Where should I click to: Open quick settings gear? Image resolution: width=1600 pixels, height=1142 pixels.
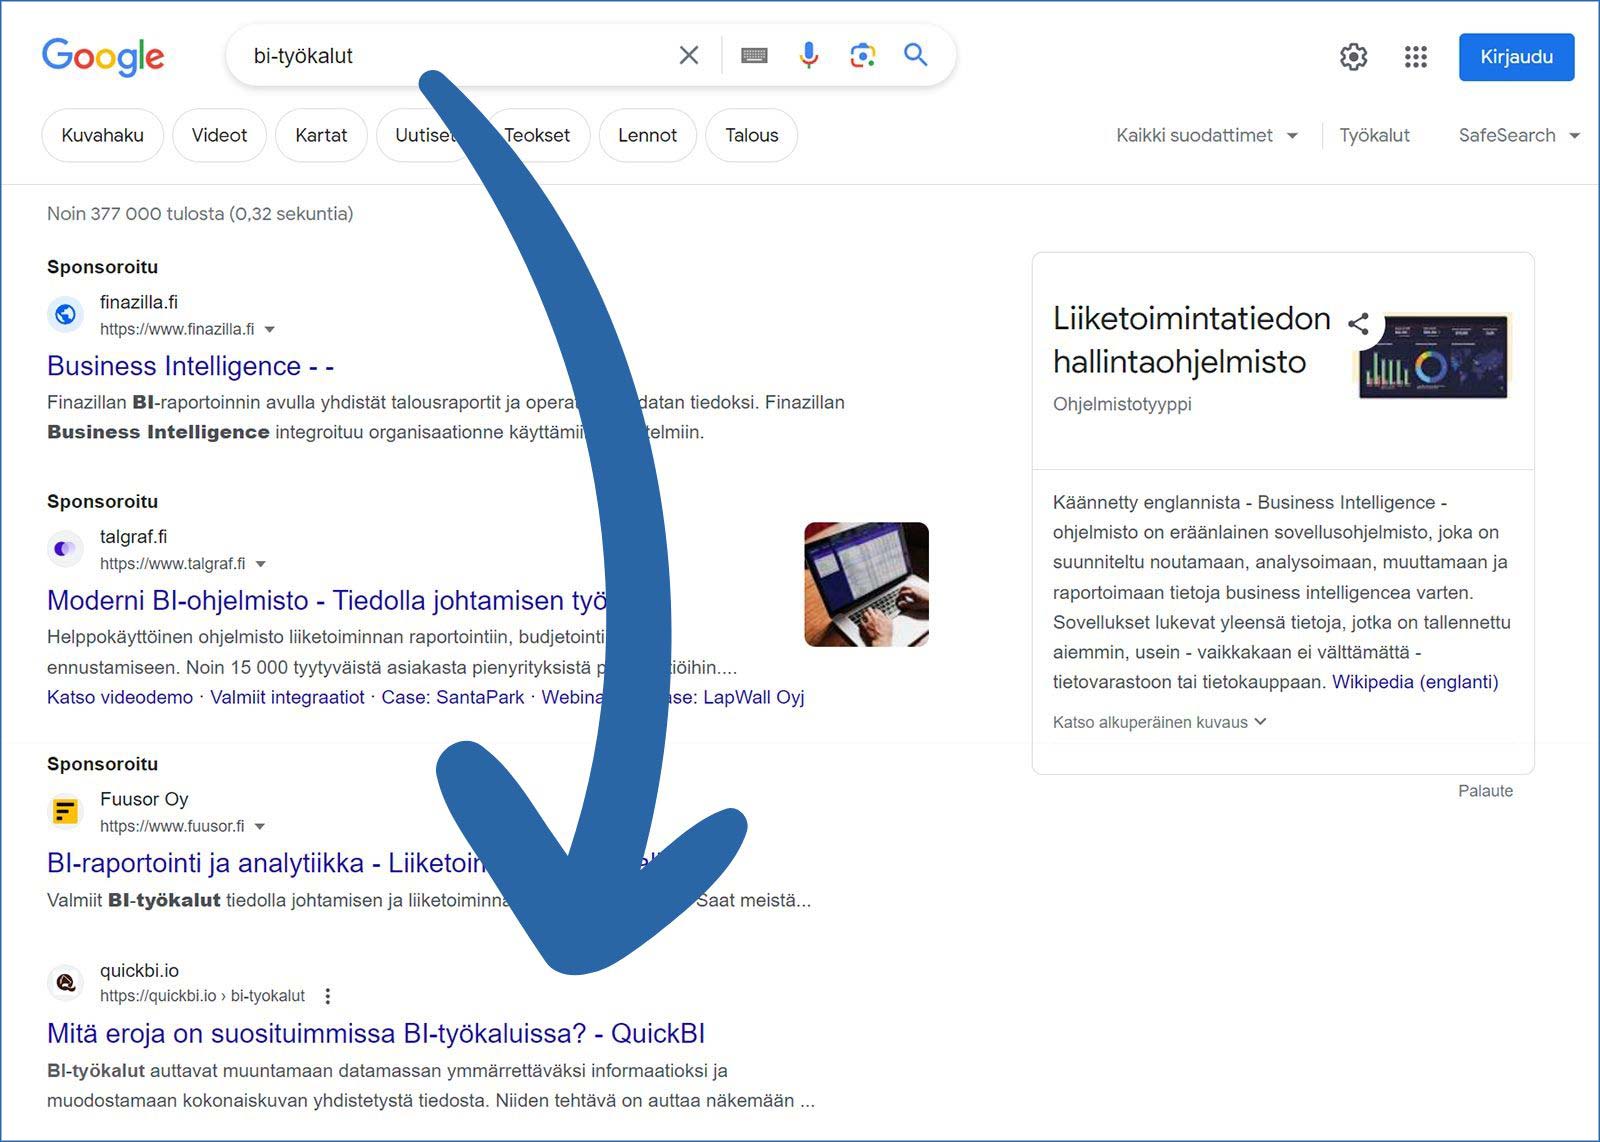[x=1353, y=57]
